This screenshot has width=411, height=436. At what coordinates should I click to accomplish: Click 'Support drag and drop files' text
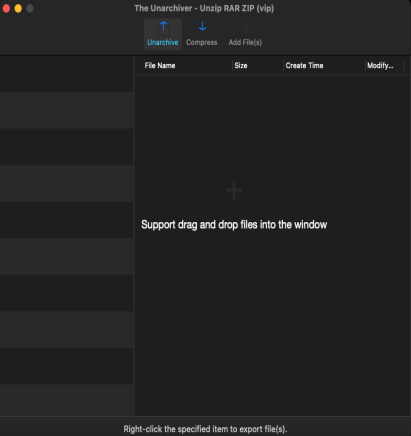click(x=234, y=225)
